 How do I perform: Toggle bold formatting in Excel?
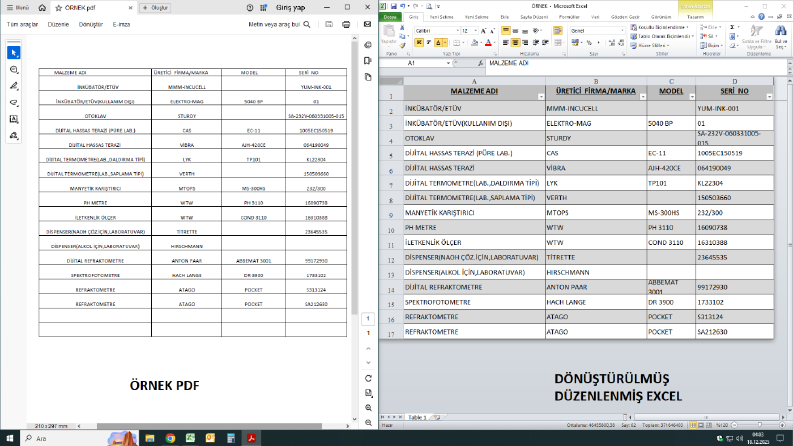419,43
